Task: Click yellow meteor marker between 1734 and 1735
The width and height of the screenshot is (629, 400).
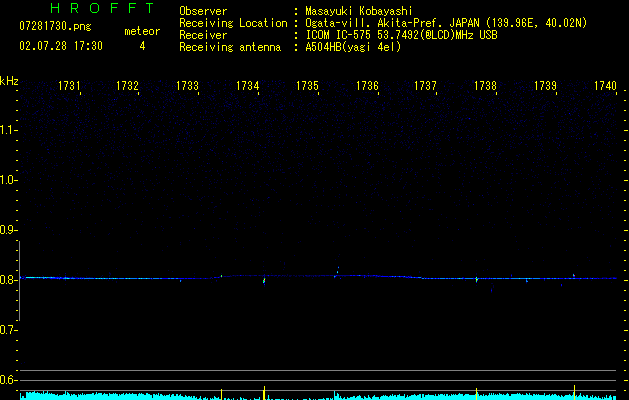Action: 264,393
